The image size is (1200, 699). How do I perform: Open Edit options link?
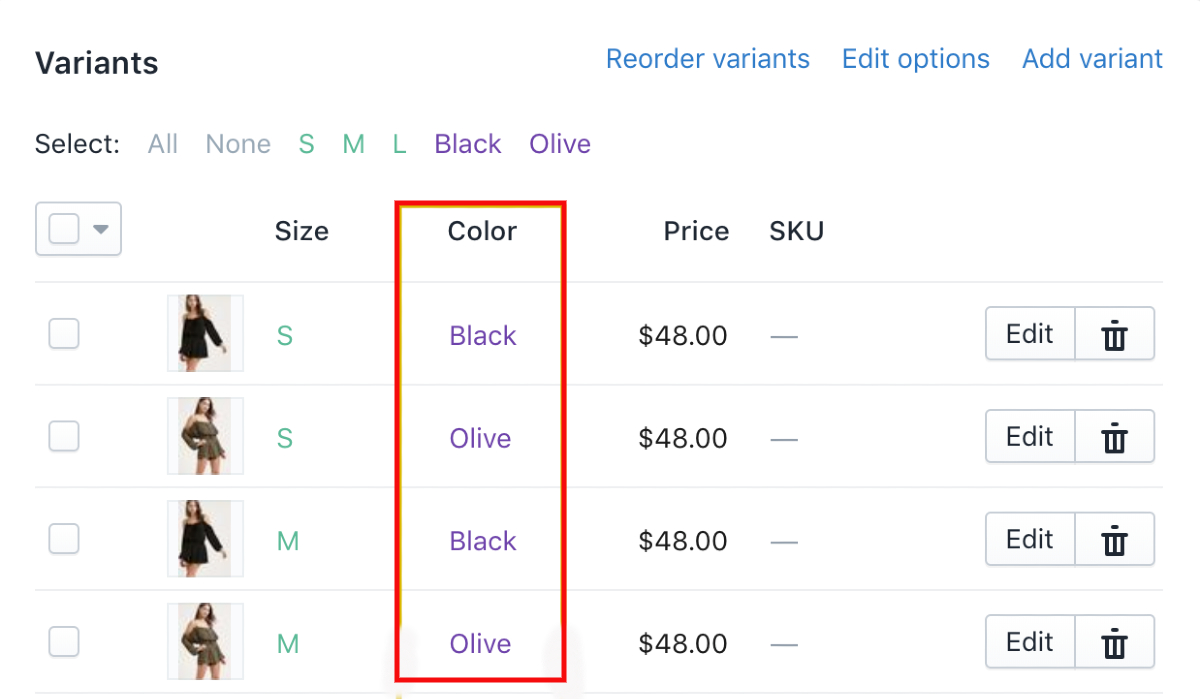(915, 59)
